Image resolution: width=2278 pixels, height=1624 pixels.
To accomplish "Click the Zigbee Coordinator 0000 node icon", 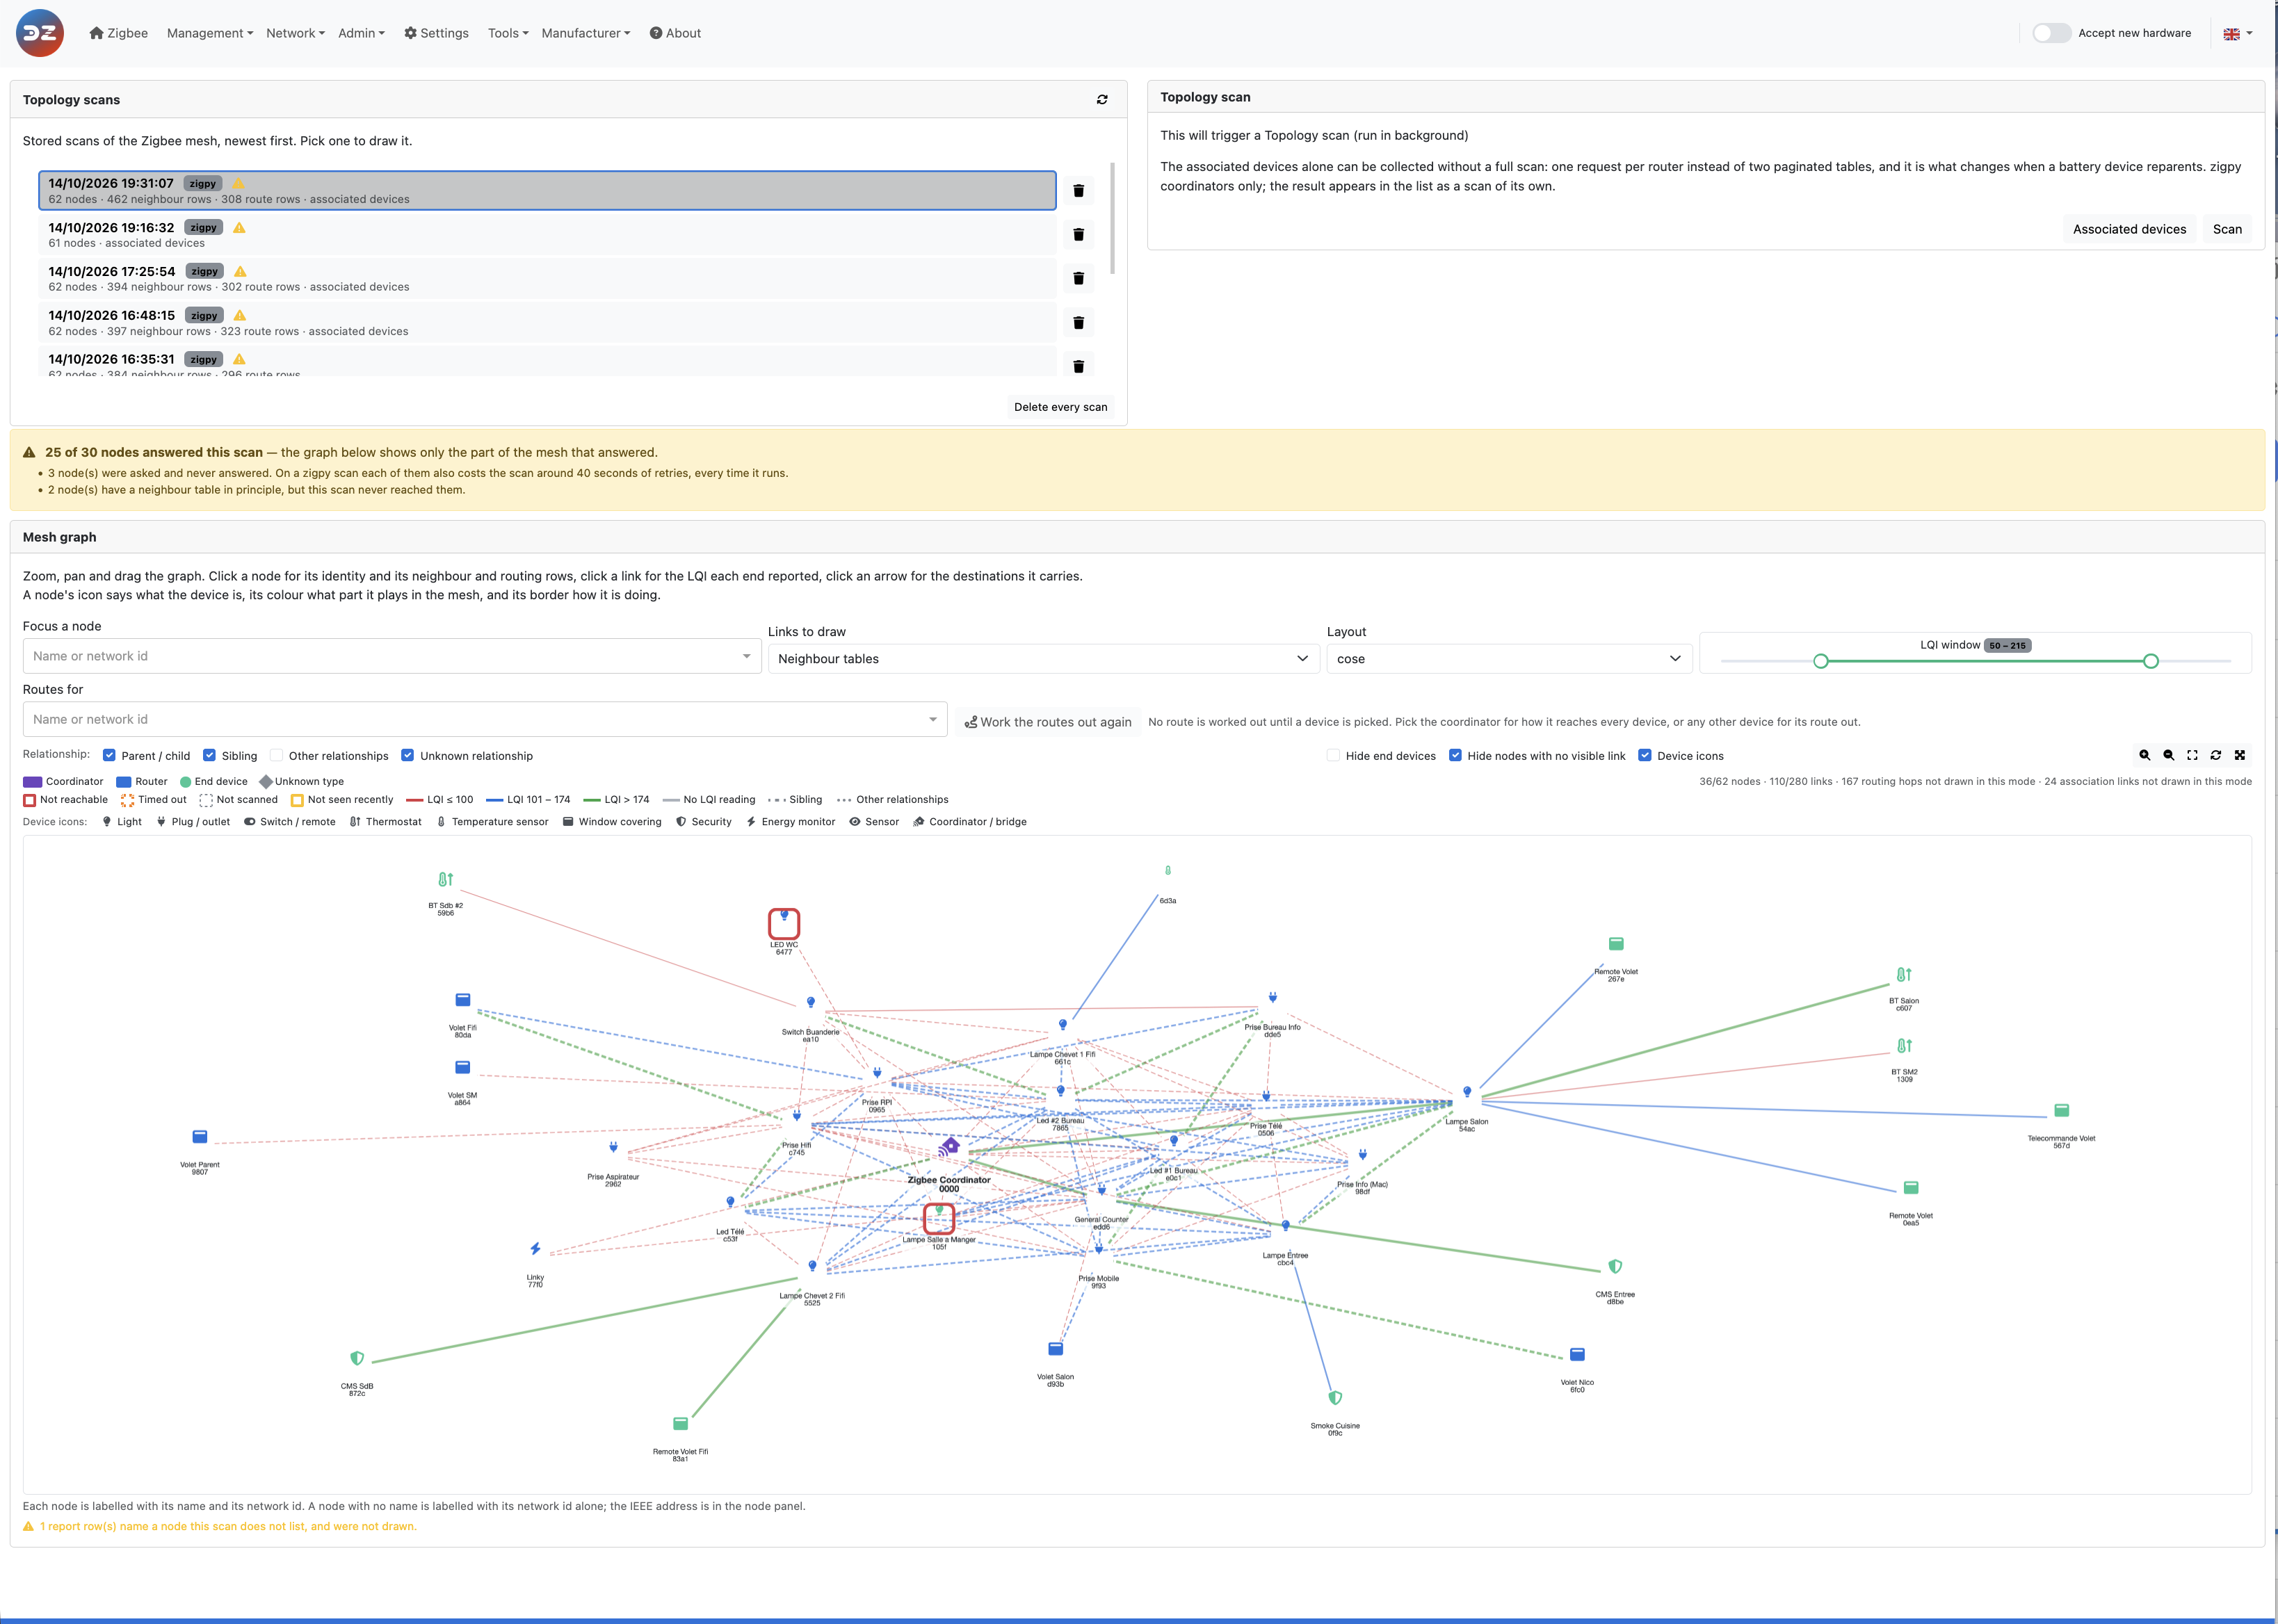I will [949, 1147].
